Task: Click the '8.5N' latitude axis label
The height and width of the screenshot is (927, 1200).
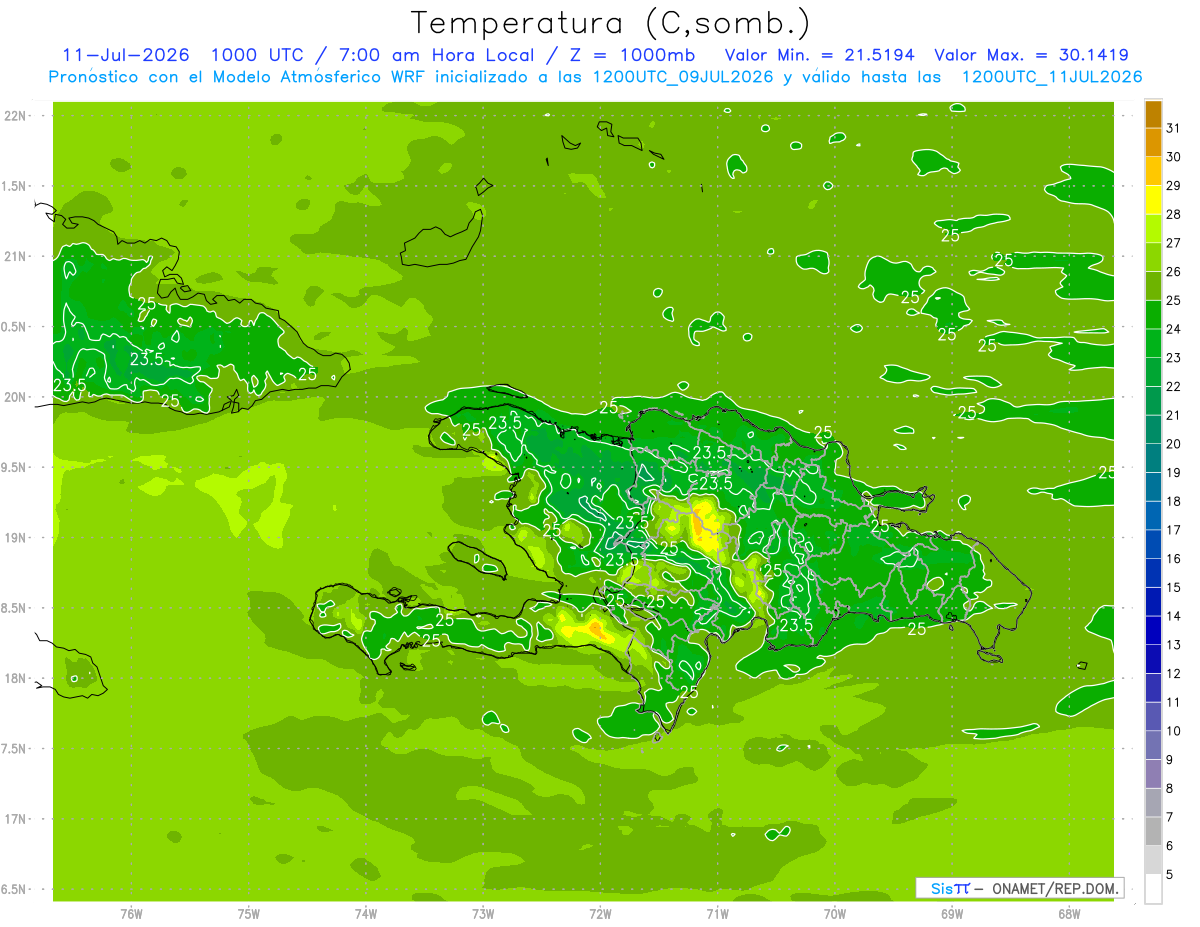Action: tap(15, 609)
